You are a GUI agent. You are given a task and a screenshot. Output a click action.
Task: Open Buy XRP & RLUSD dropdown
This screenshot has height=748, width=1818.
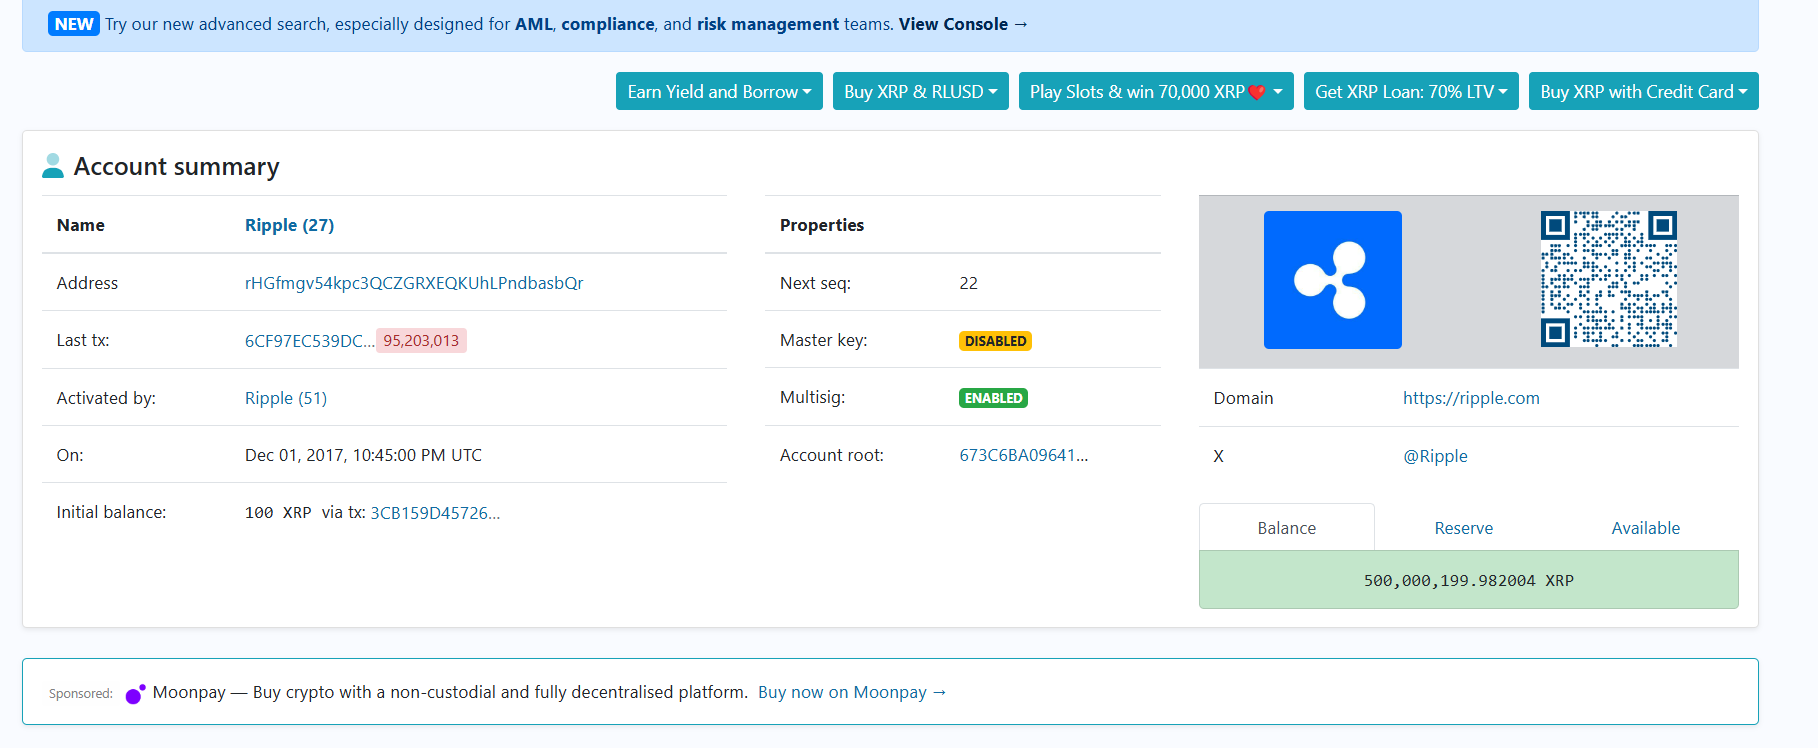coord(920,91)
